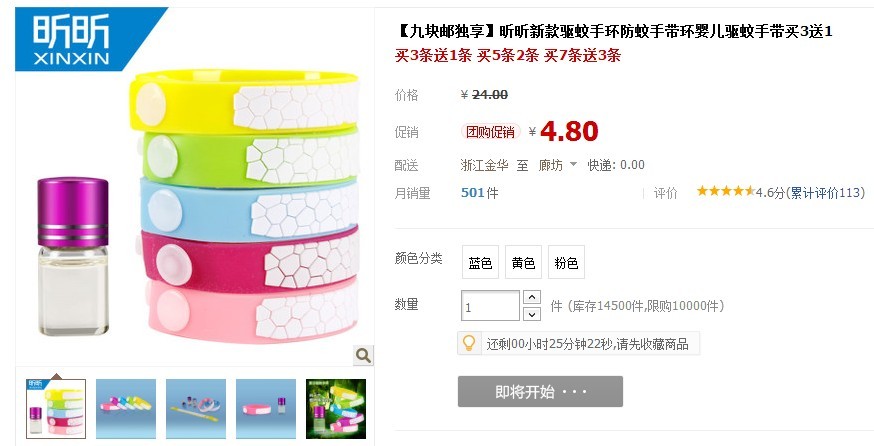Click the 即将开始 button
The width and height of the screenshot is (874, 446).
540,391
